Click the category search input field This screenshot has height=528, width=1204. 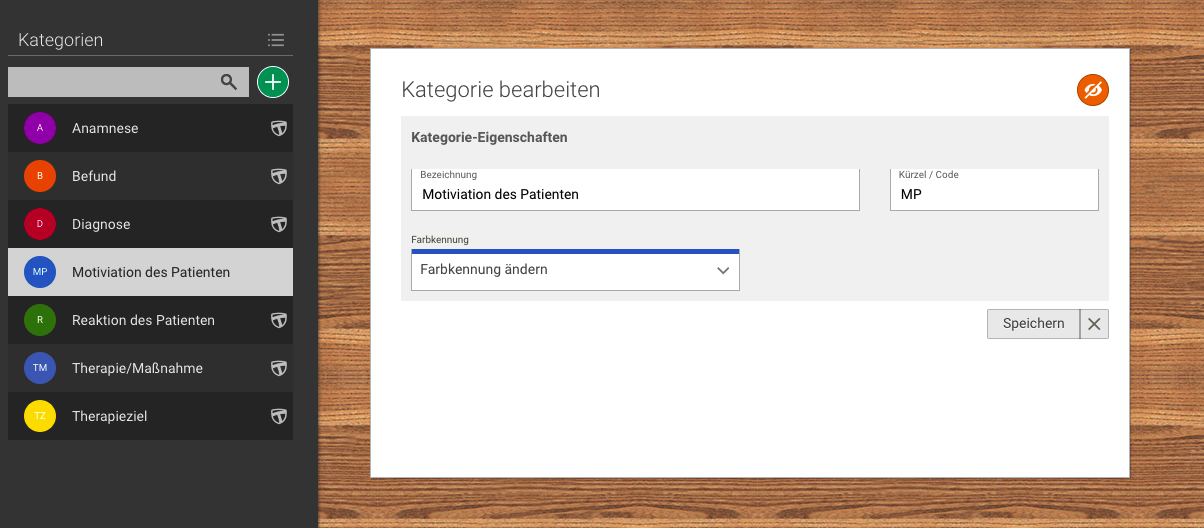point(128,82)
